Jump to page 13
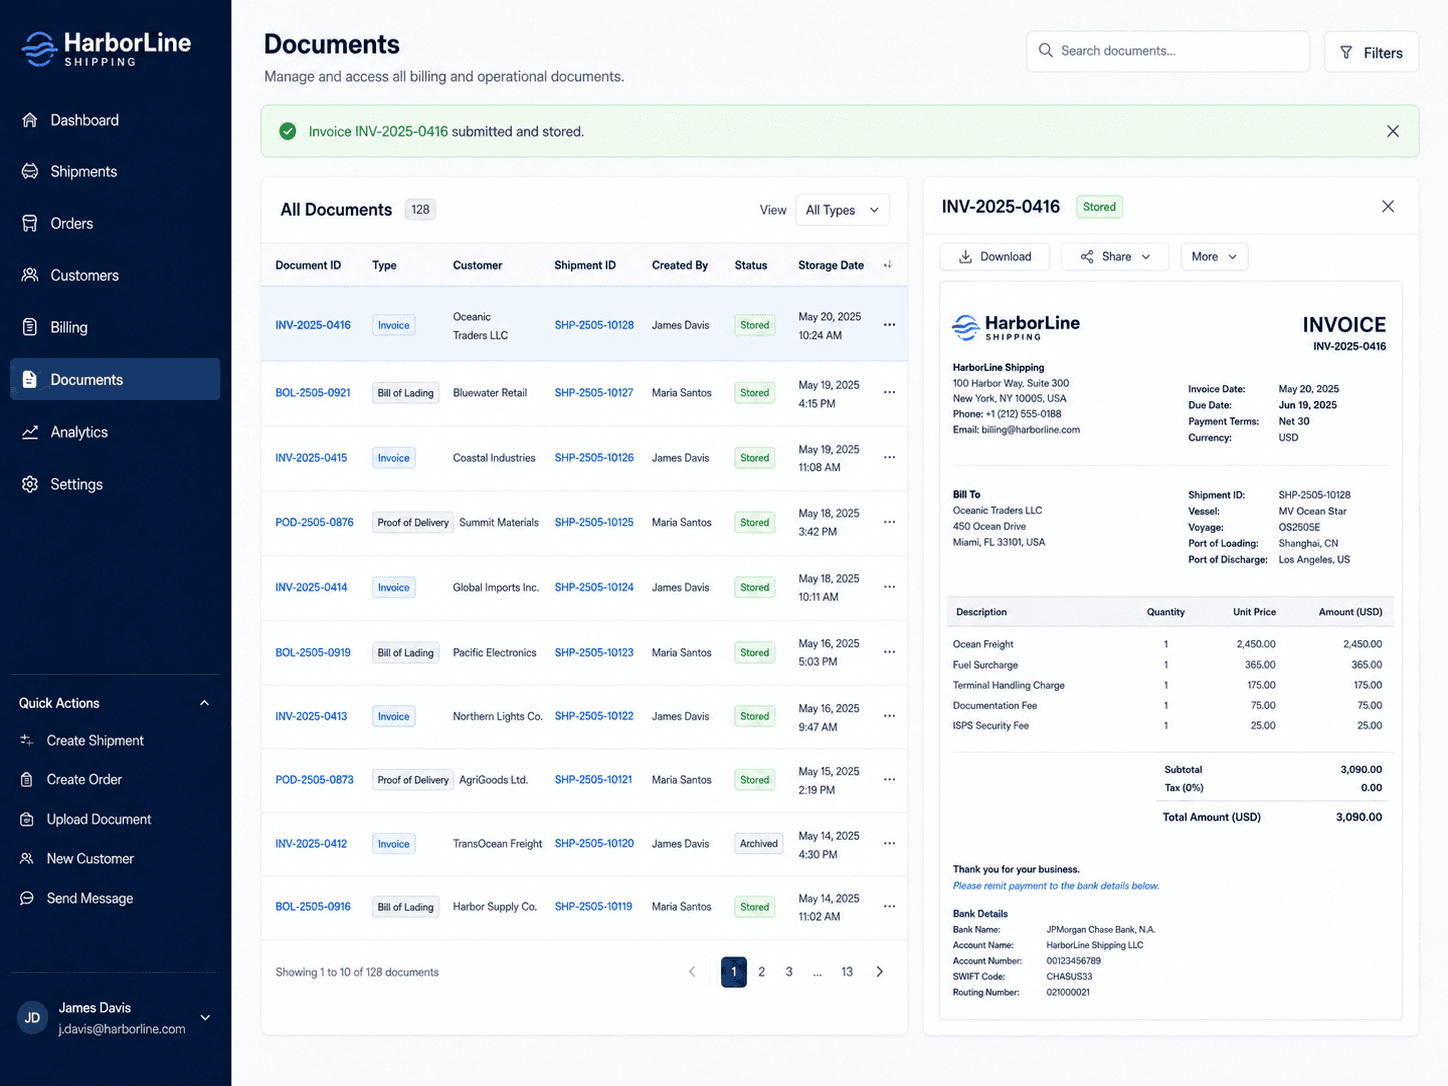 click(x=847, y=972)
